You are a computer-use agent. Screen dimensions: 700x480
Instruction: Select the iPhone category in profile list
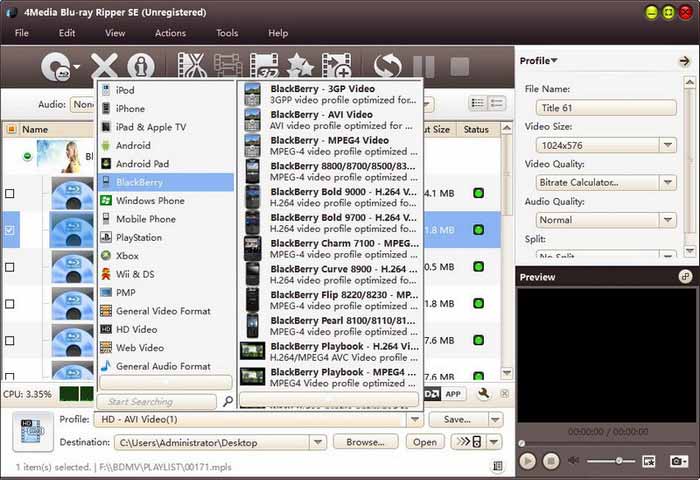tap(166, 109)
